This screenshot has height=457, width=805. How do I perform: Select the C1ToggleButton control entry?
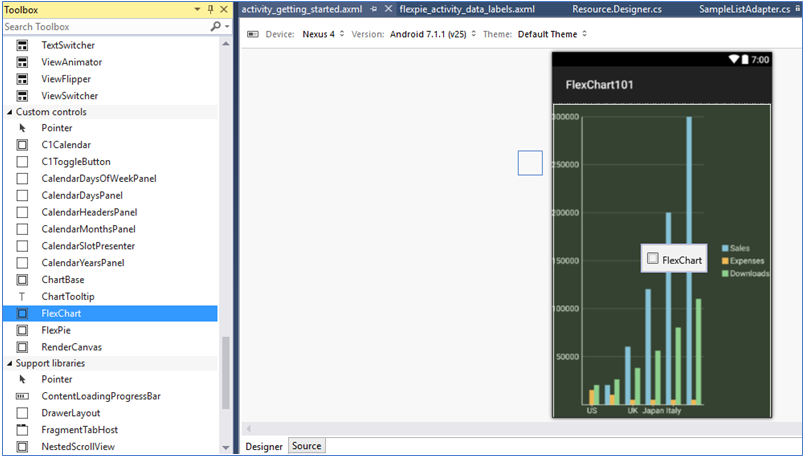75,162
